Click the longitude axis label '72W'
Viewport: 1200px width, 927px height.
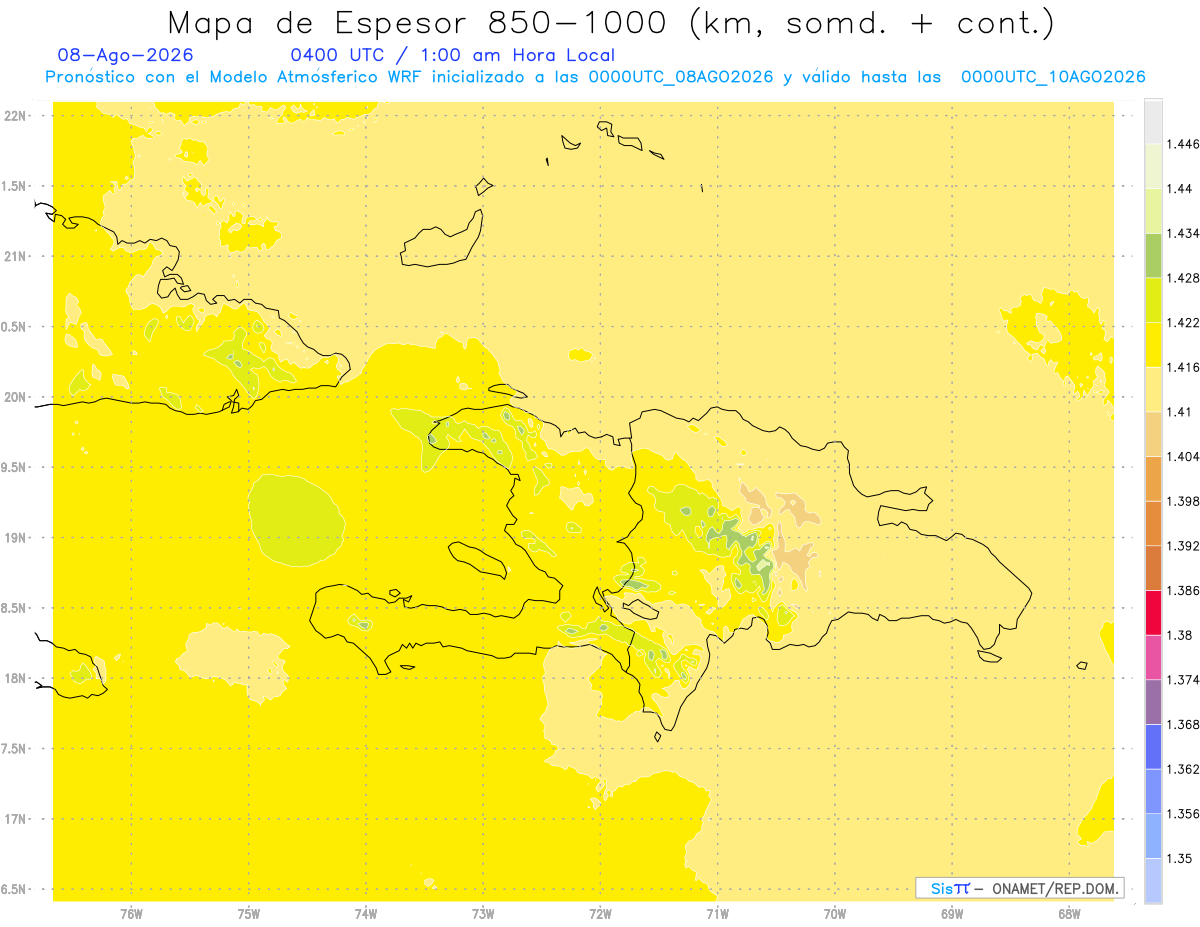[x=600, y=913]
